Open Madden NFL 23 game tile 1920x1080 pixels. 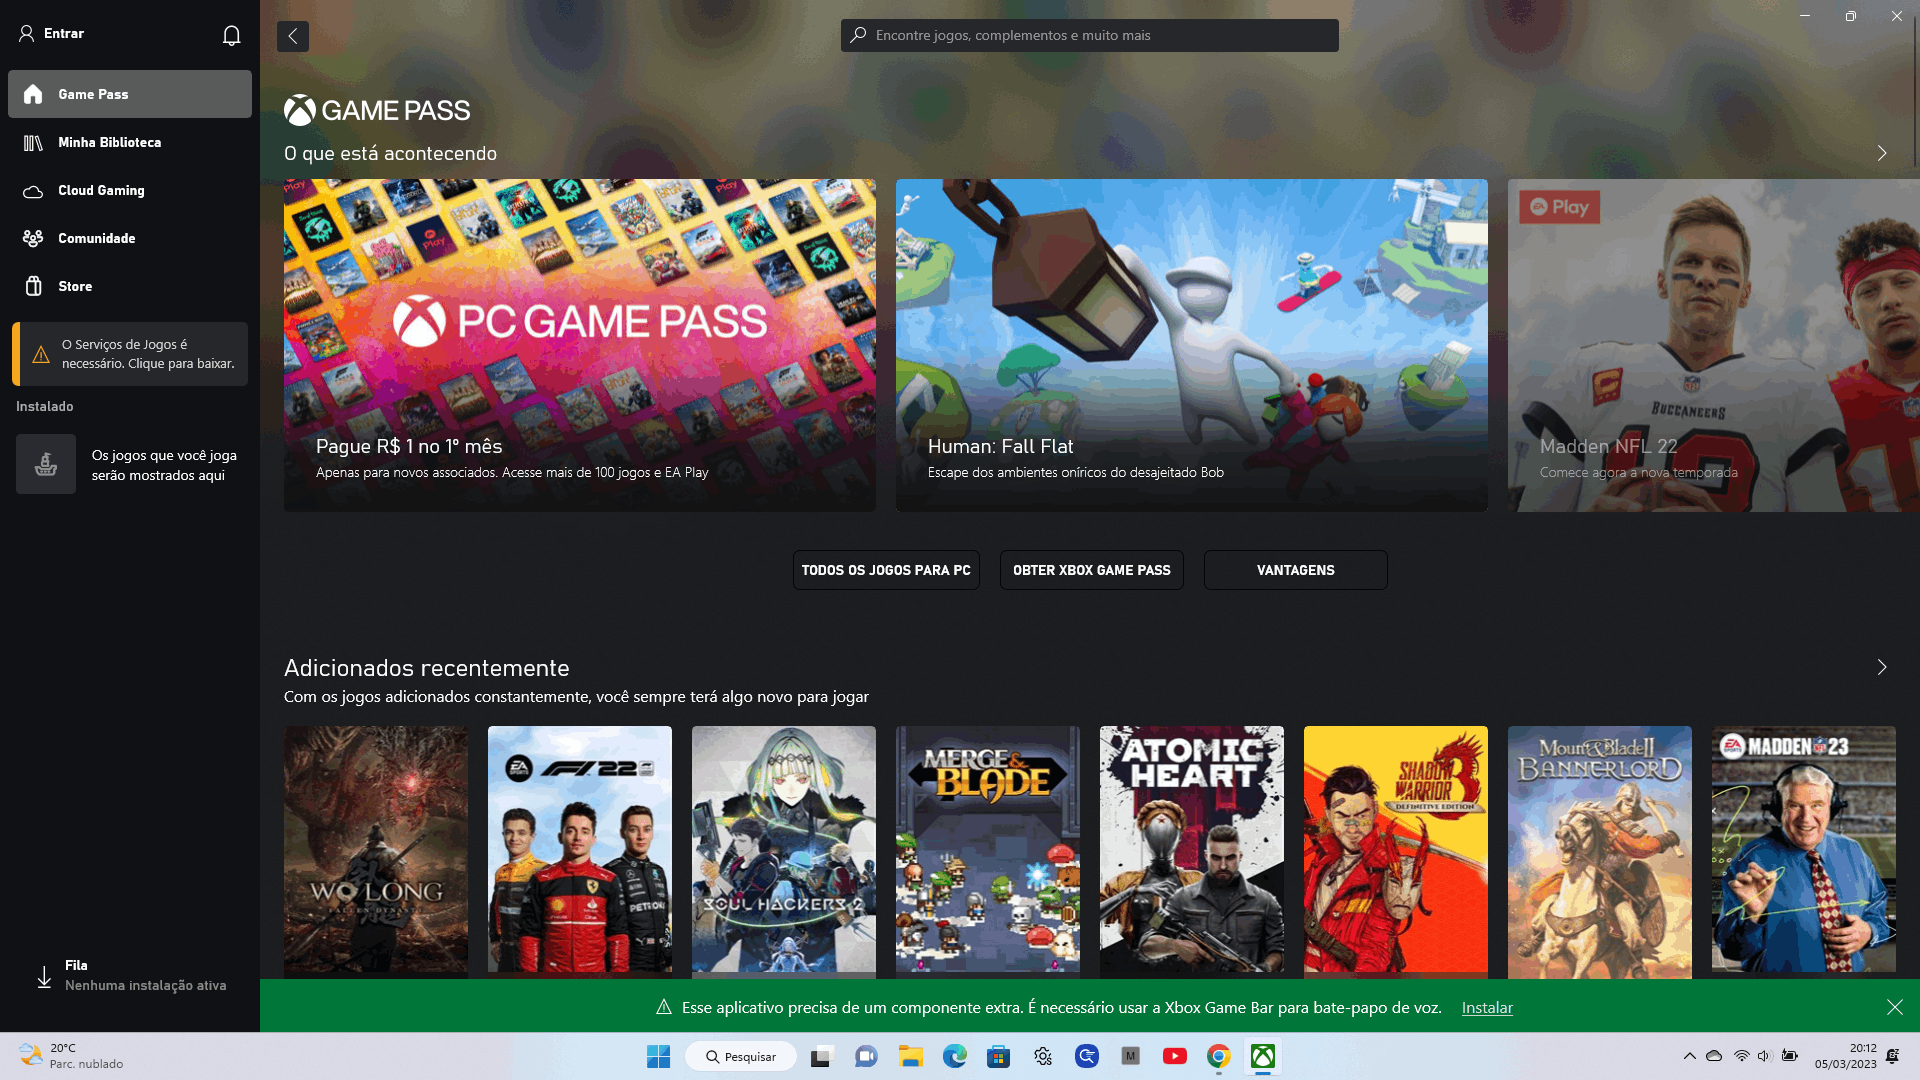point(1804,850)
